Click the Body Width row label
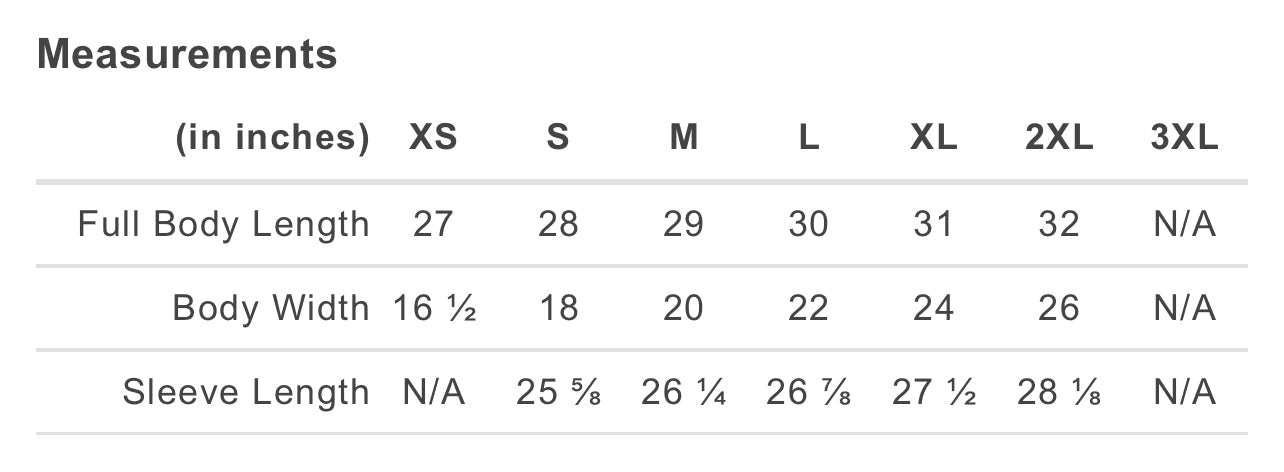 coord(271,308)
